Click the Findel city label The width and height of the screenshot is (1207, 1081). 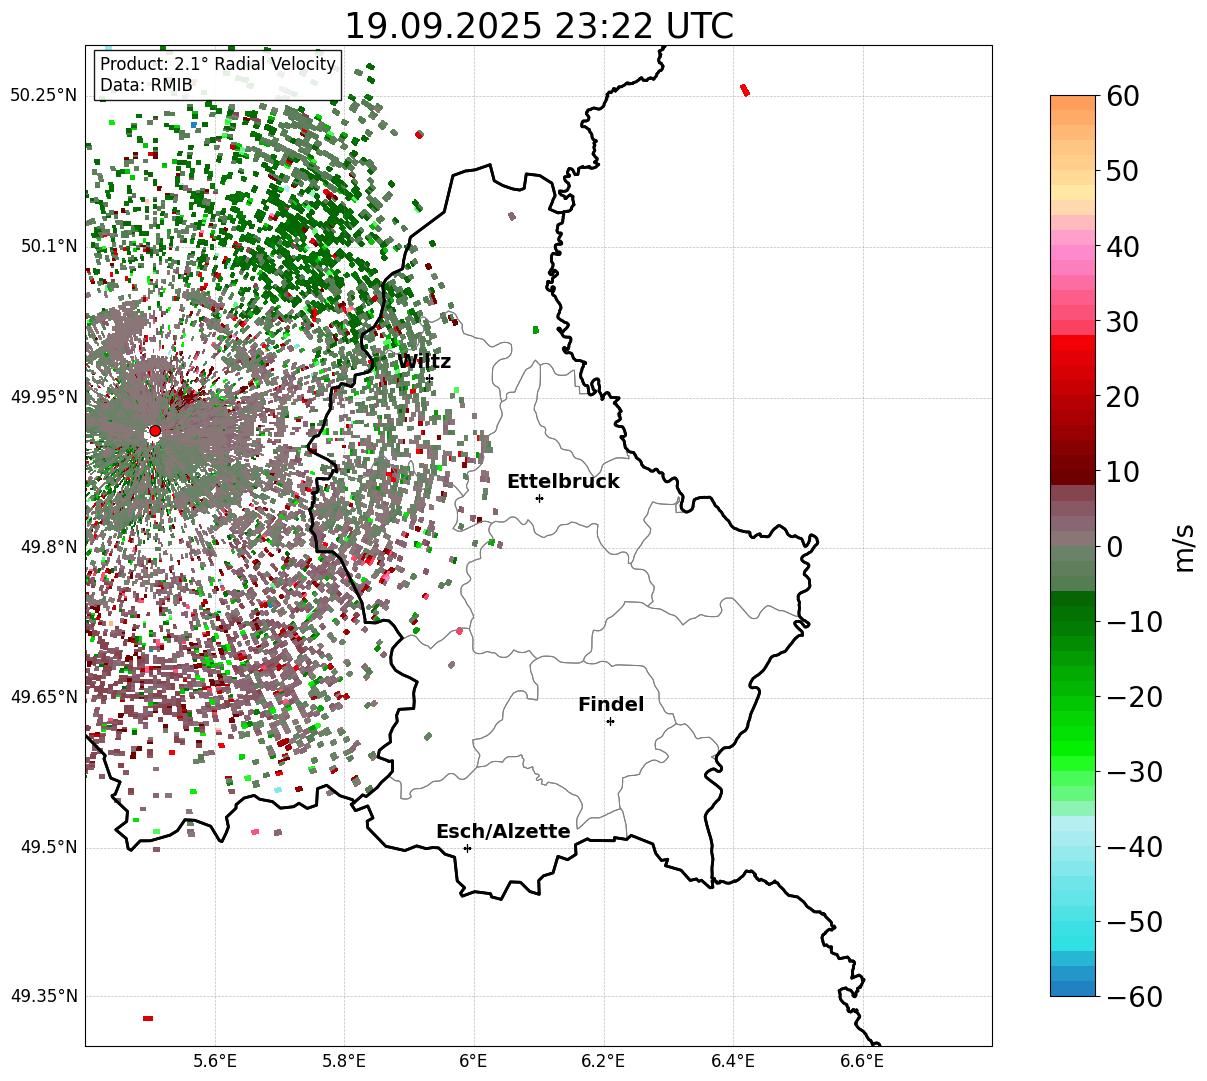(x=611, y=705)
